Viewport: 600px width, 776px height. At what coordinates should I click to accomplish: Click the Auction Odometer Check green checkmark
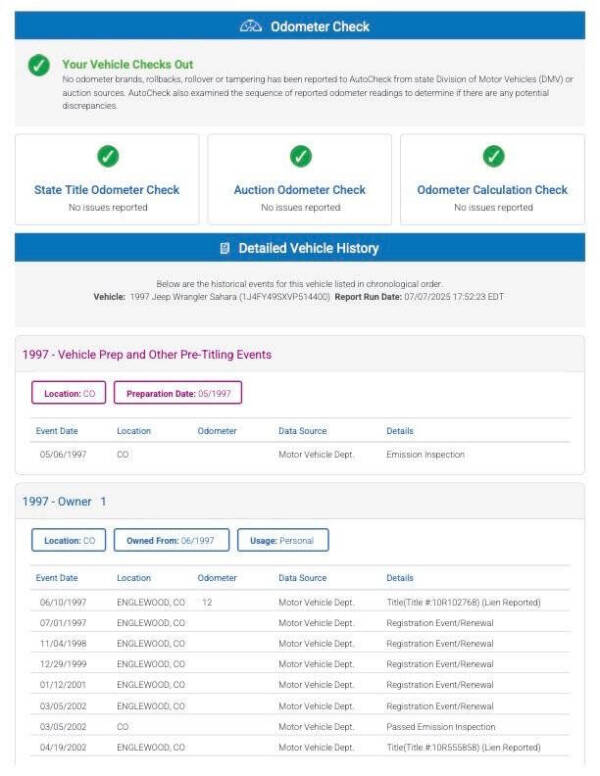300,156
